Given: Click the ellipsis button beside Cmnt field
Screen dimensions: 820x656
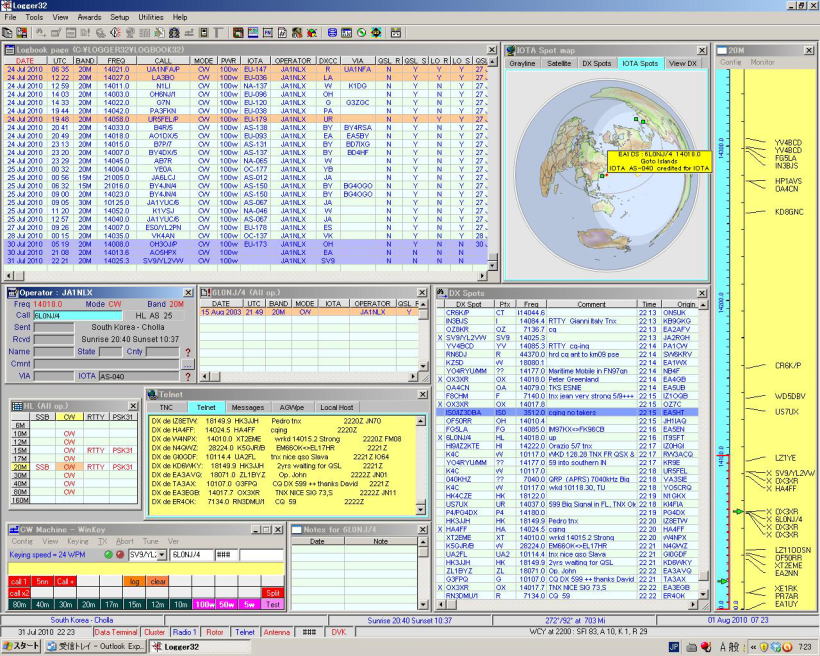Looking at the screenshot, I should (x=188, y=364).
